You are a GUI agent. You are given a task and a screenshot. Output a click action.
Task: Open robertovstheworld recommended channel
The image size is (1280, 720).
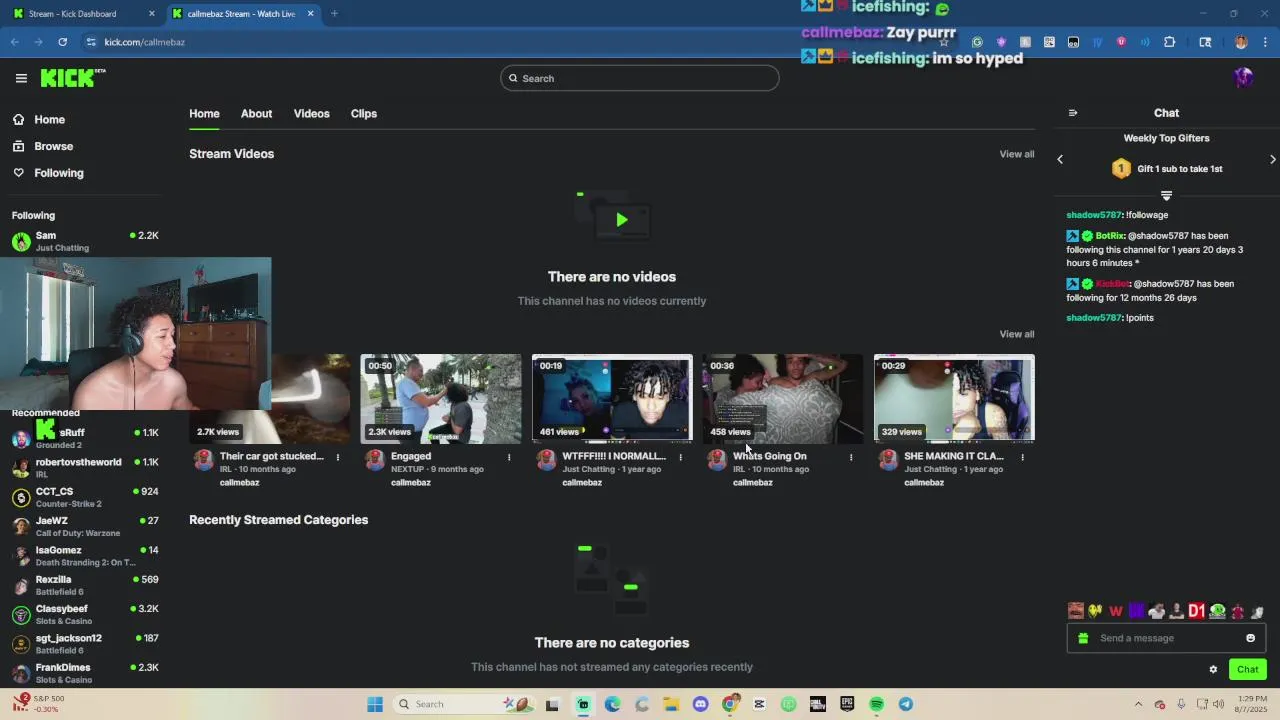pos(85,467)
